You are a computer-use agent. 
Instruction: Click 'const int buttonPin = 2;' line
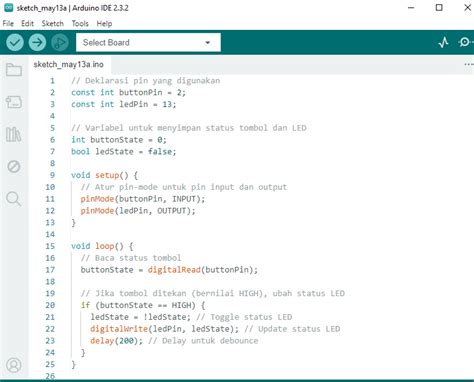pos(128,93)
